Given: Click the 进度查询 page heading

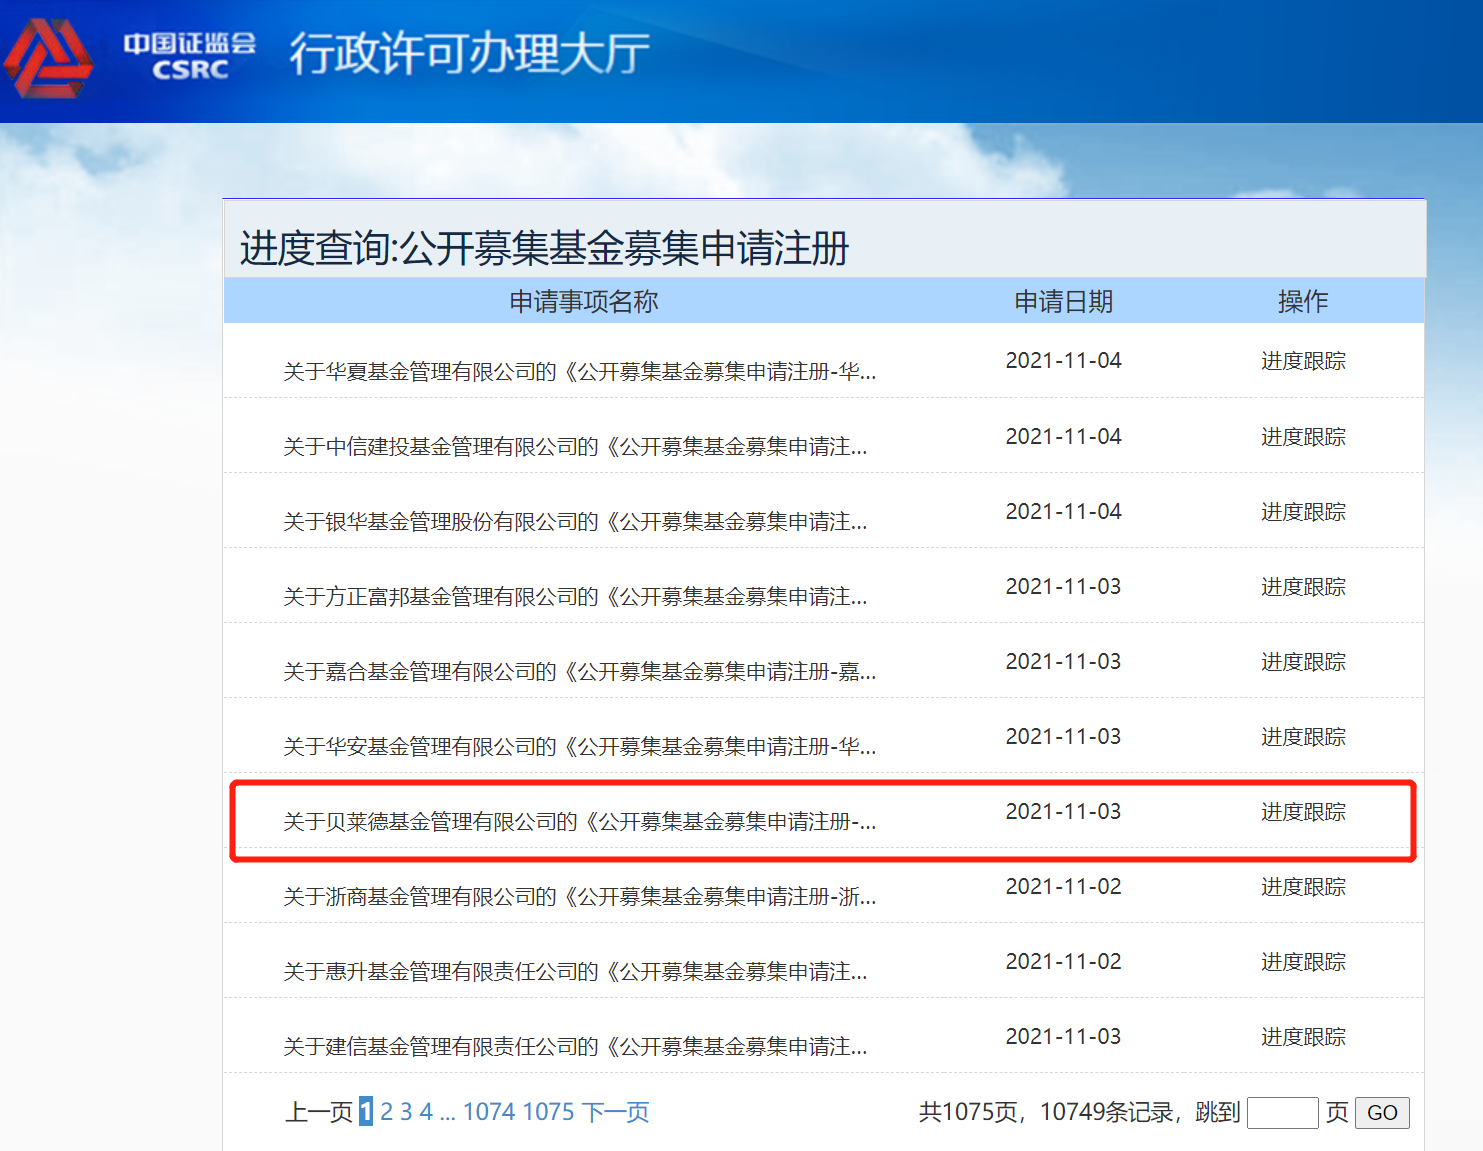Looking at the screenshot, I should (544, 248).
